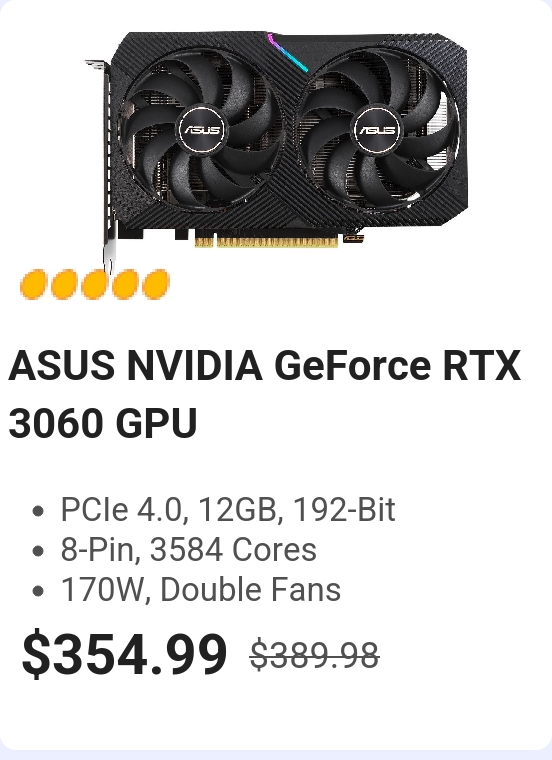Click the third rating star
The width and height of the screenshot is (552, 760).
tap(95, 285)
